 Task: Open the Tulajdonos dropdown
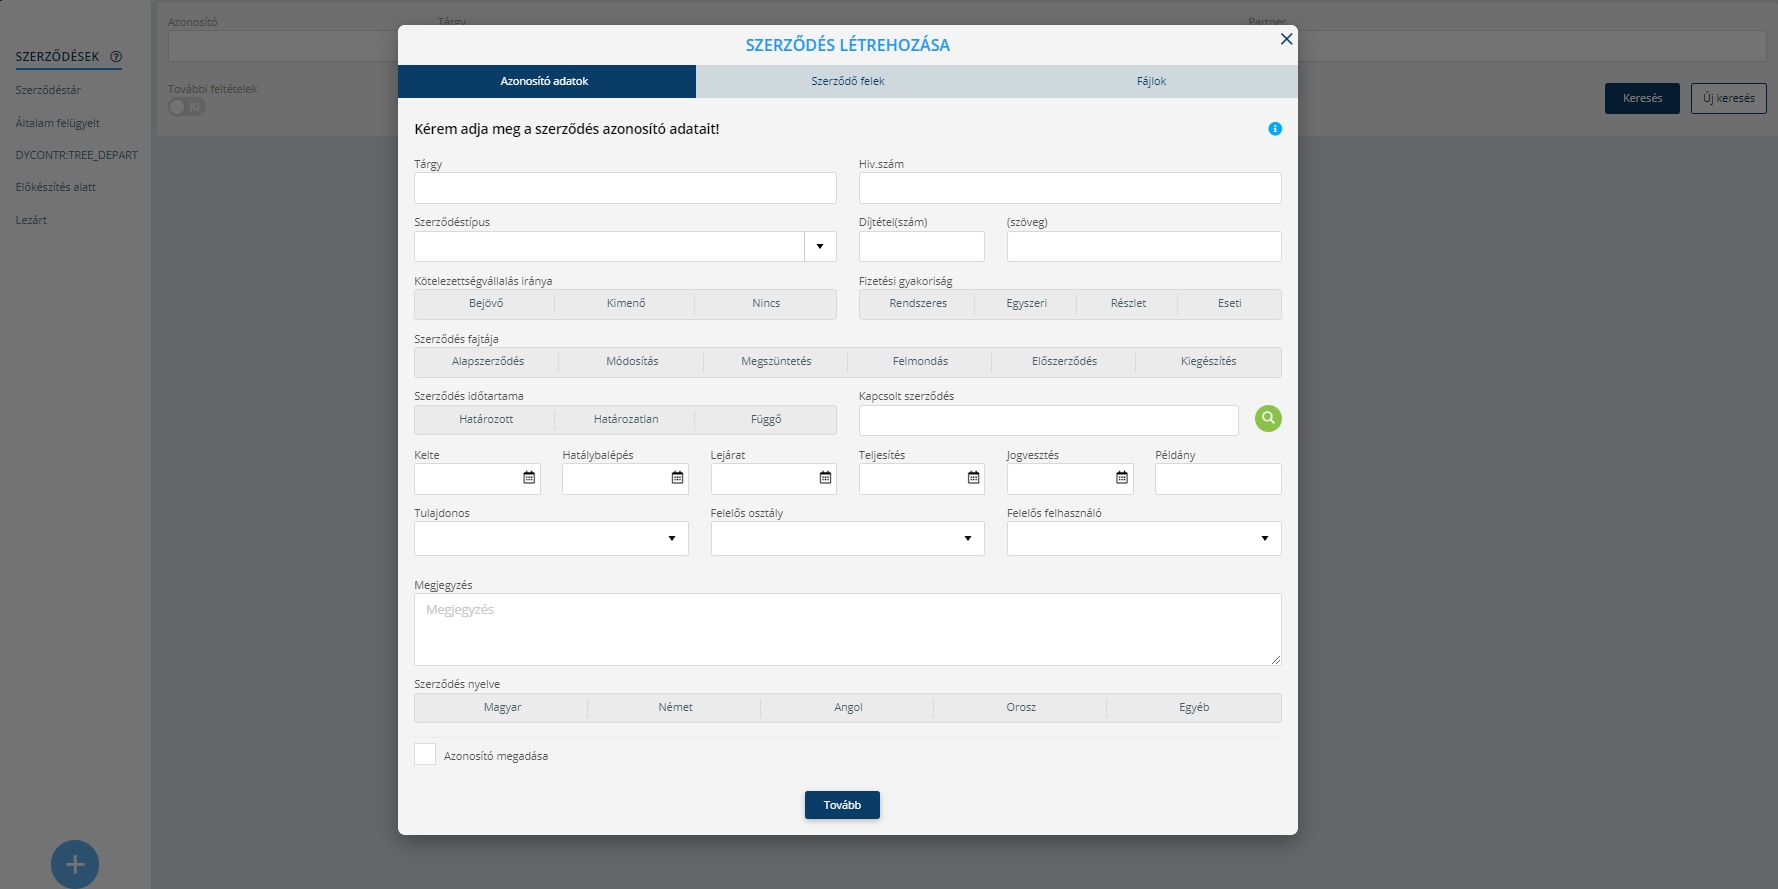[671, 539]
